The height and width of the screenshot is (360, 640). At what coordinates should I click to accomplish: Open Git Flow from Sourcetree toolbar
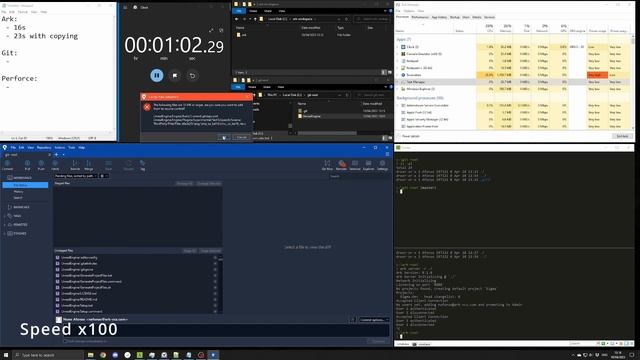pyautogui.click(x=327, y=165)
